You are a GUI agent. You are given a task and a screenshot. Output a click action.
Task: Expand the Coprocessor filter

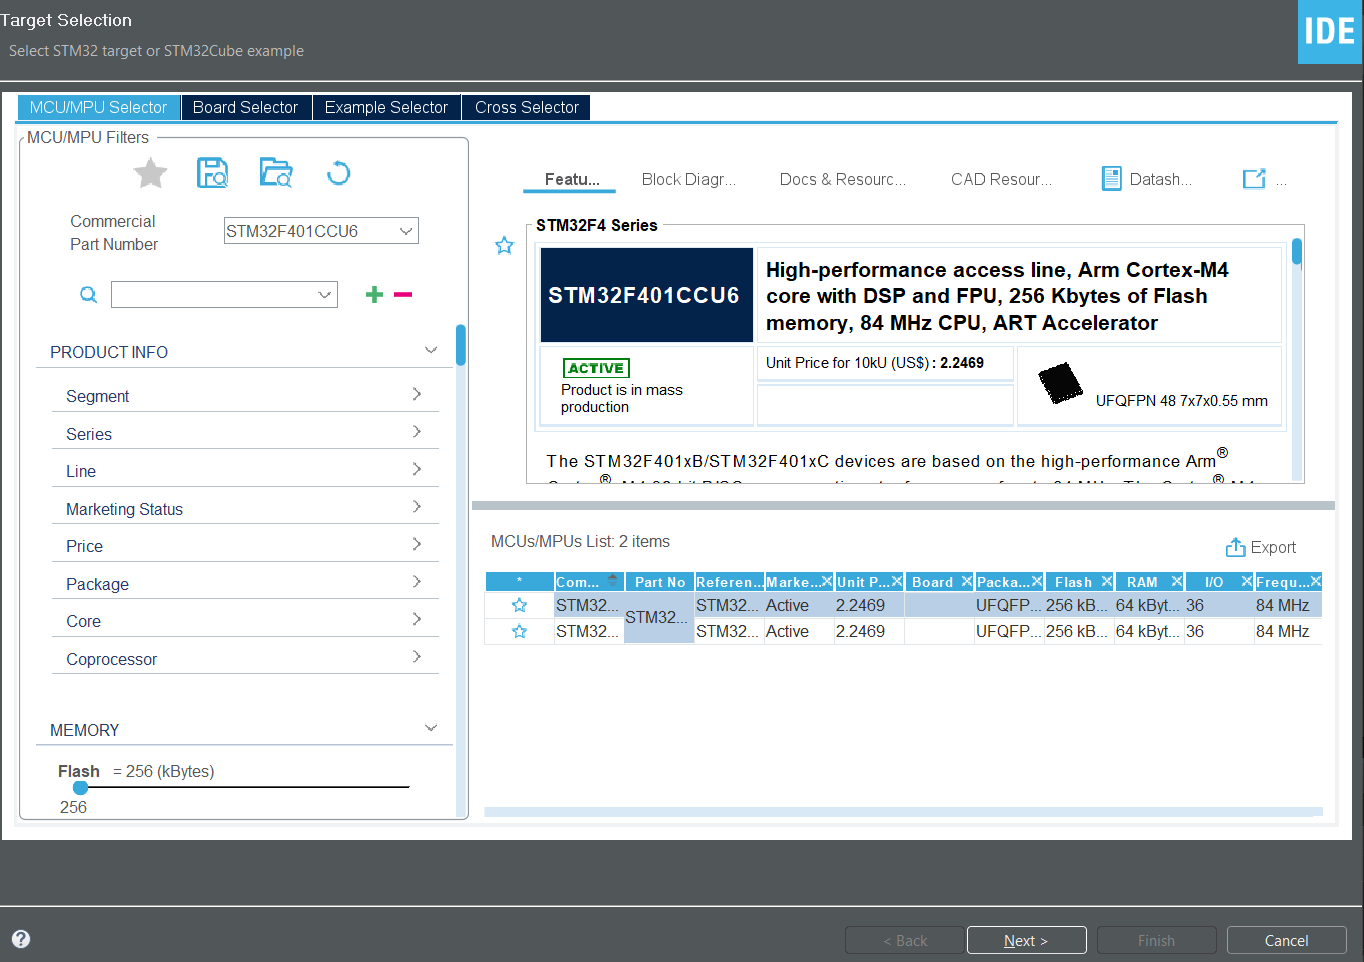tap(417, 657)
